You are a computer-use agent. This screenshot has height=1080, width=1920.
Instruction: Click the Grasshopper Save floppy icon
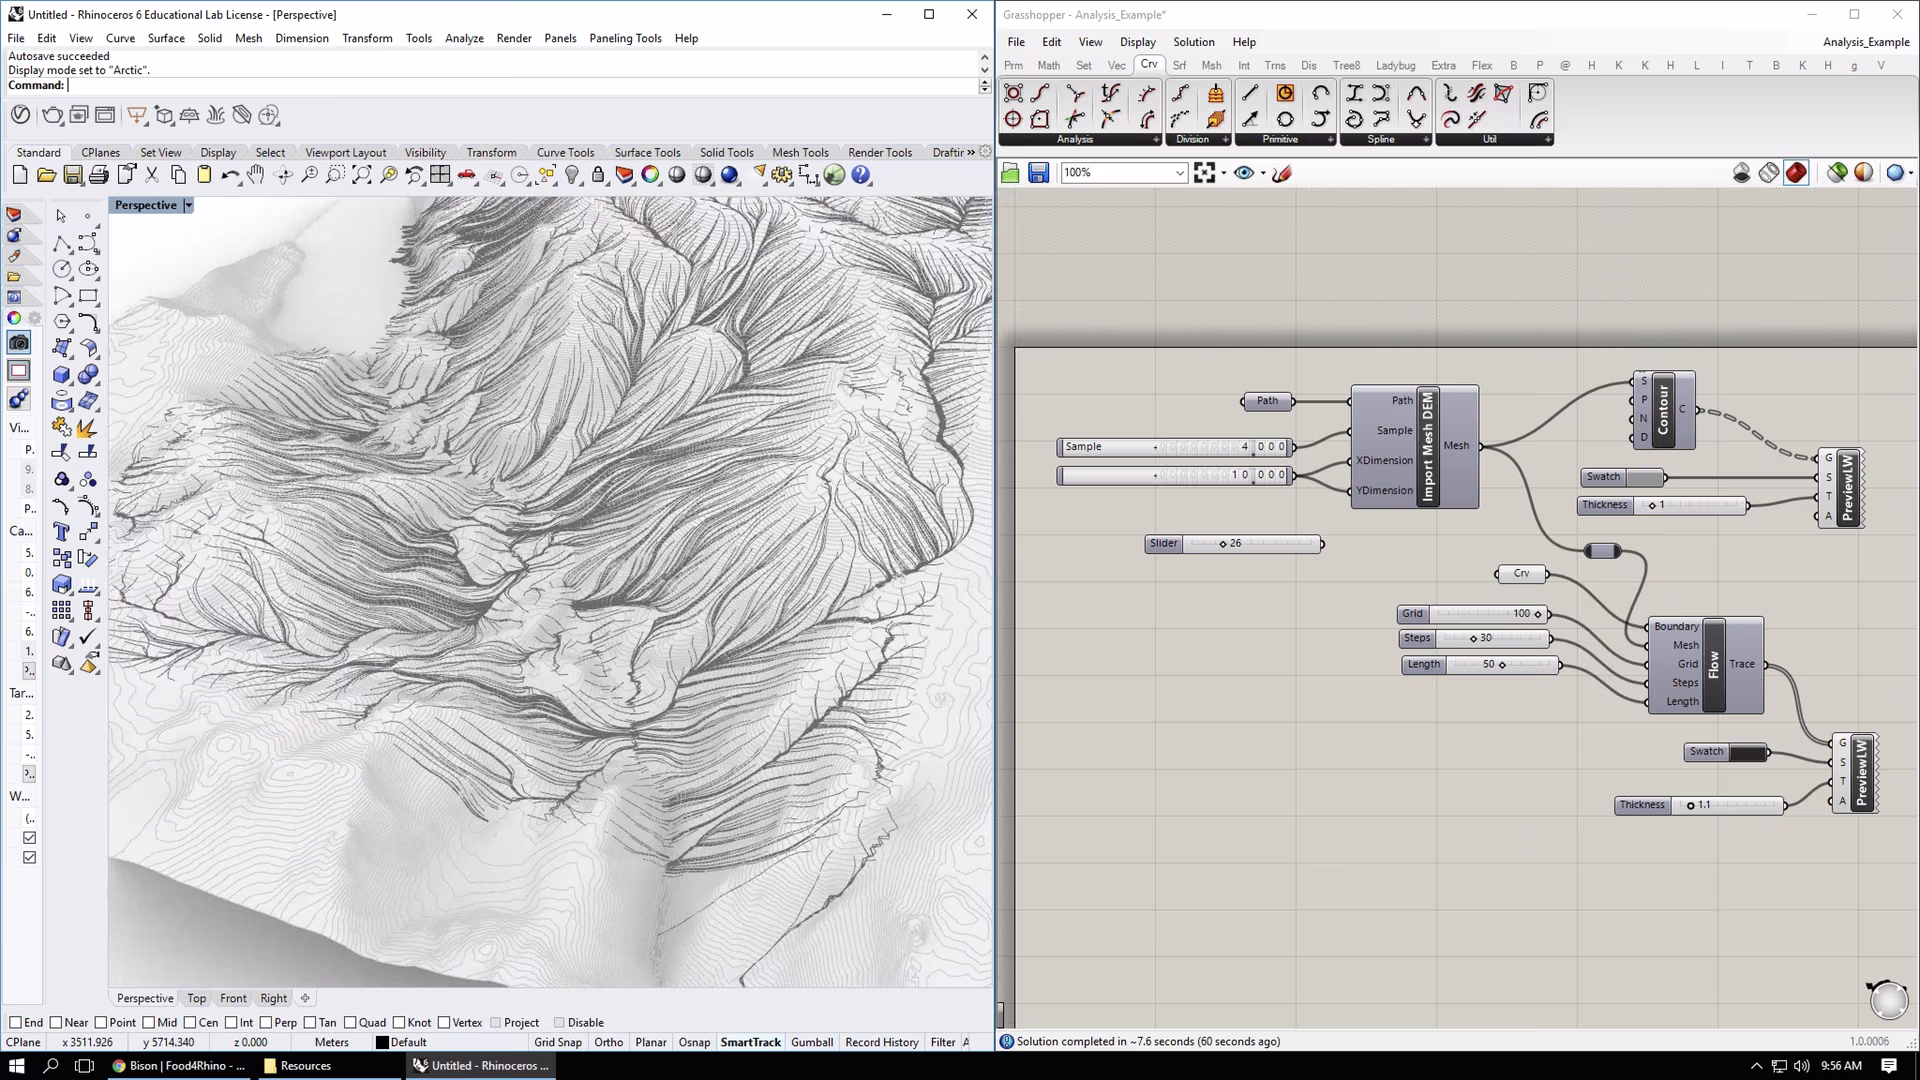click(1039, 173)
